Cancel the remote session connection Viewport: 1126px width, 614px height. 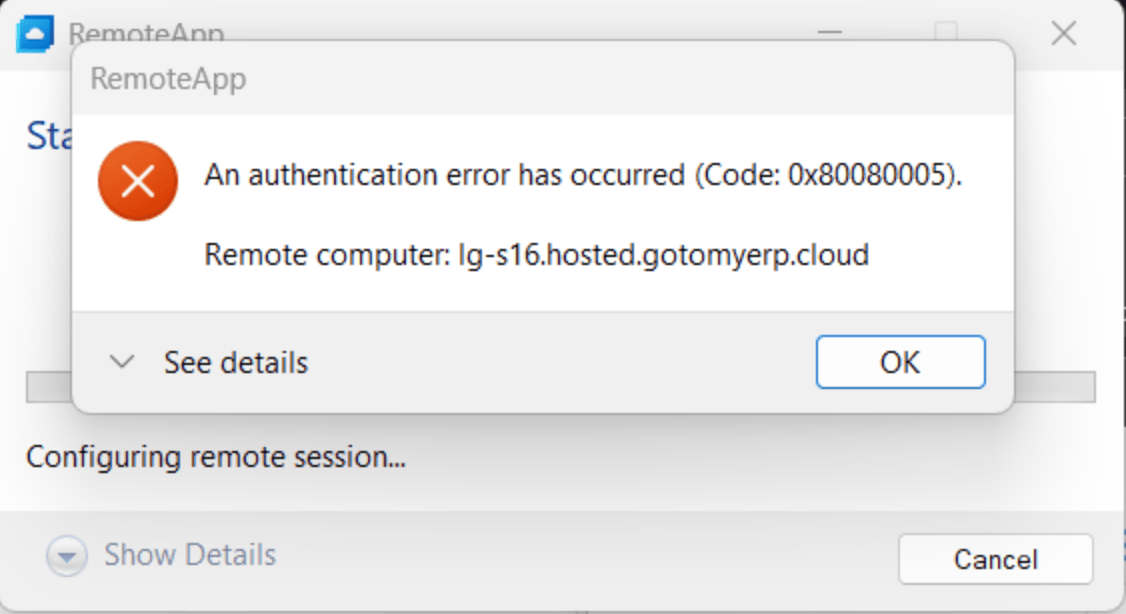pyautogui.click(x=995, y=559)
